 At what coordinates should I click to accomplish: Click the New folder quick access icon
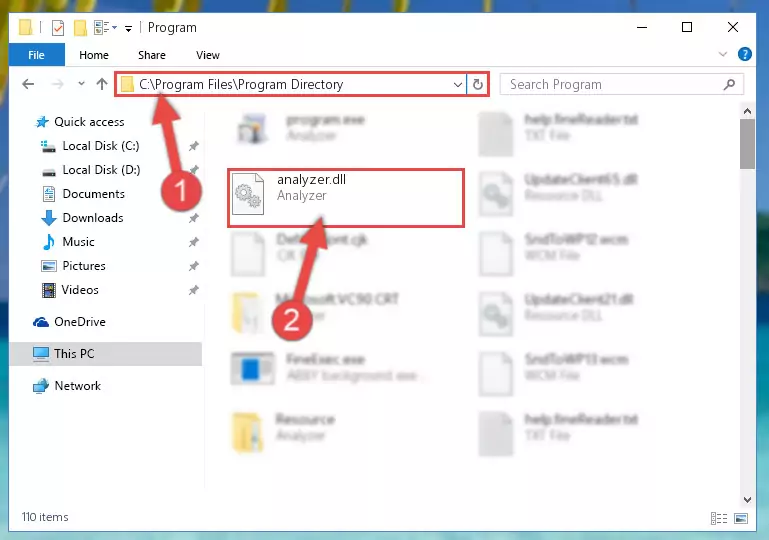point(80,27)
